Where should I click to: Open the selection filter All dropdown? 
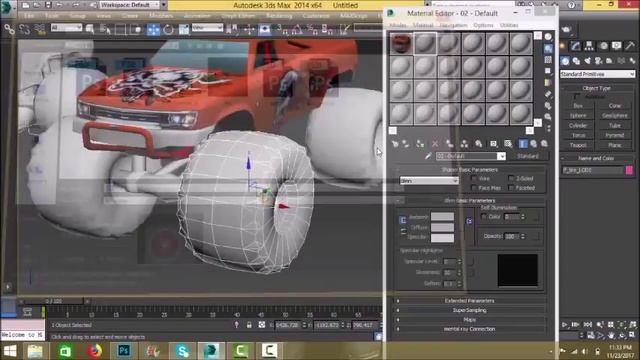(66, 28)
